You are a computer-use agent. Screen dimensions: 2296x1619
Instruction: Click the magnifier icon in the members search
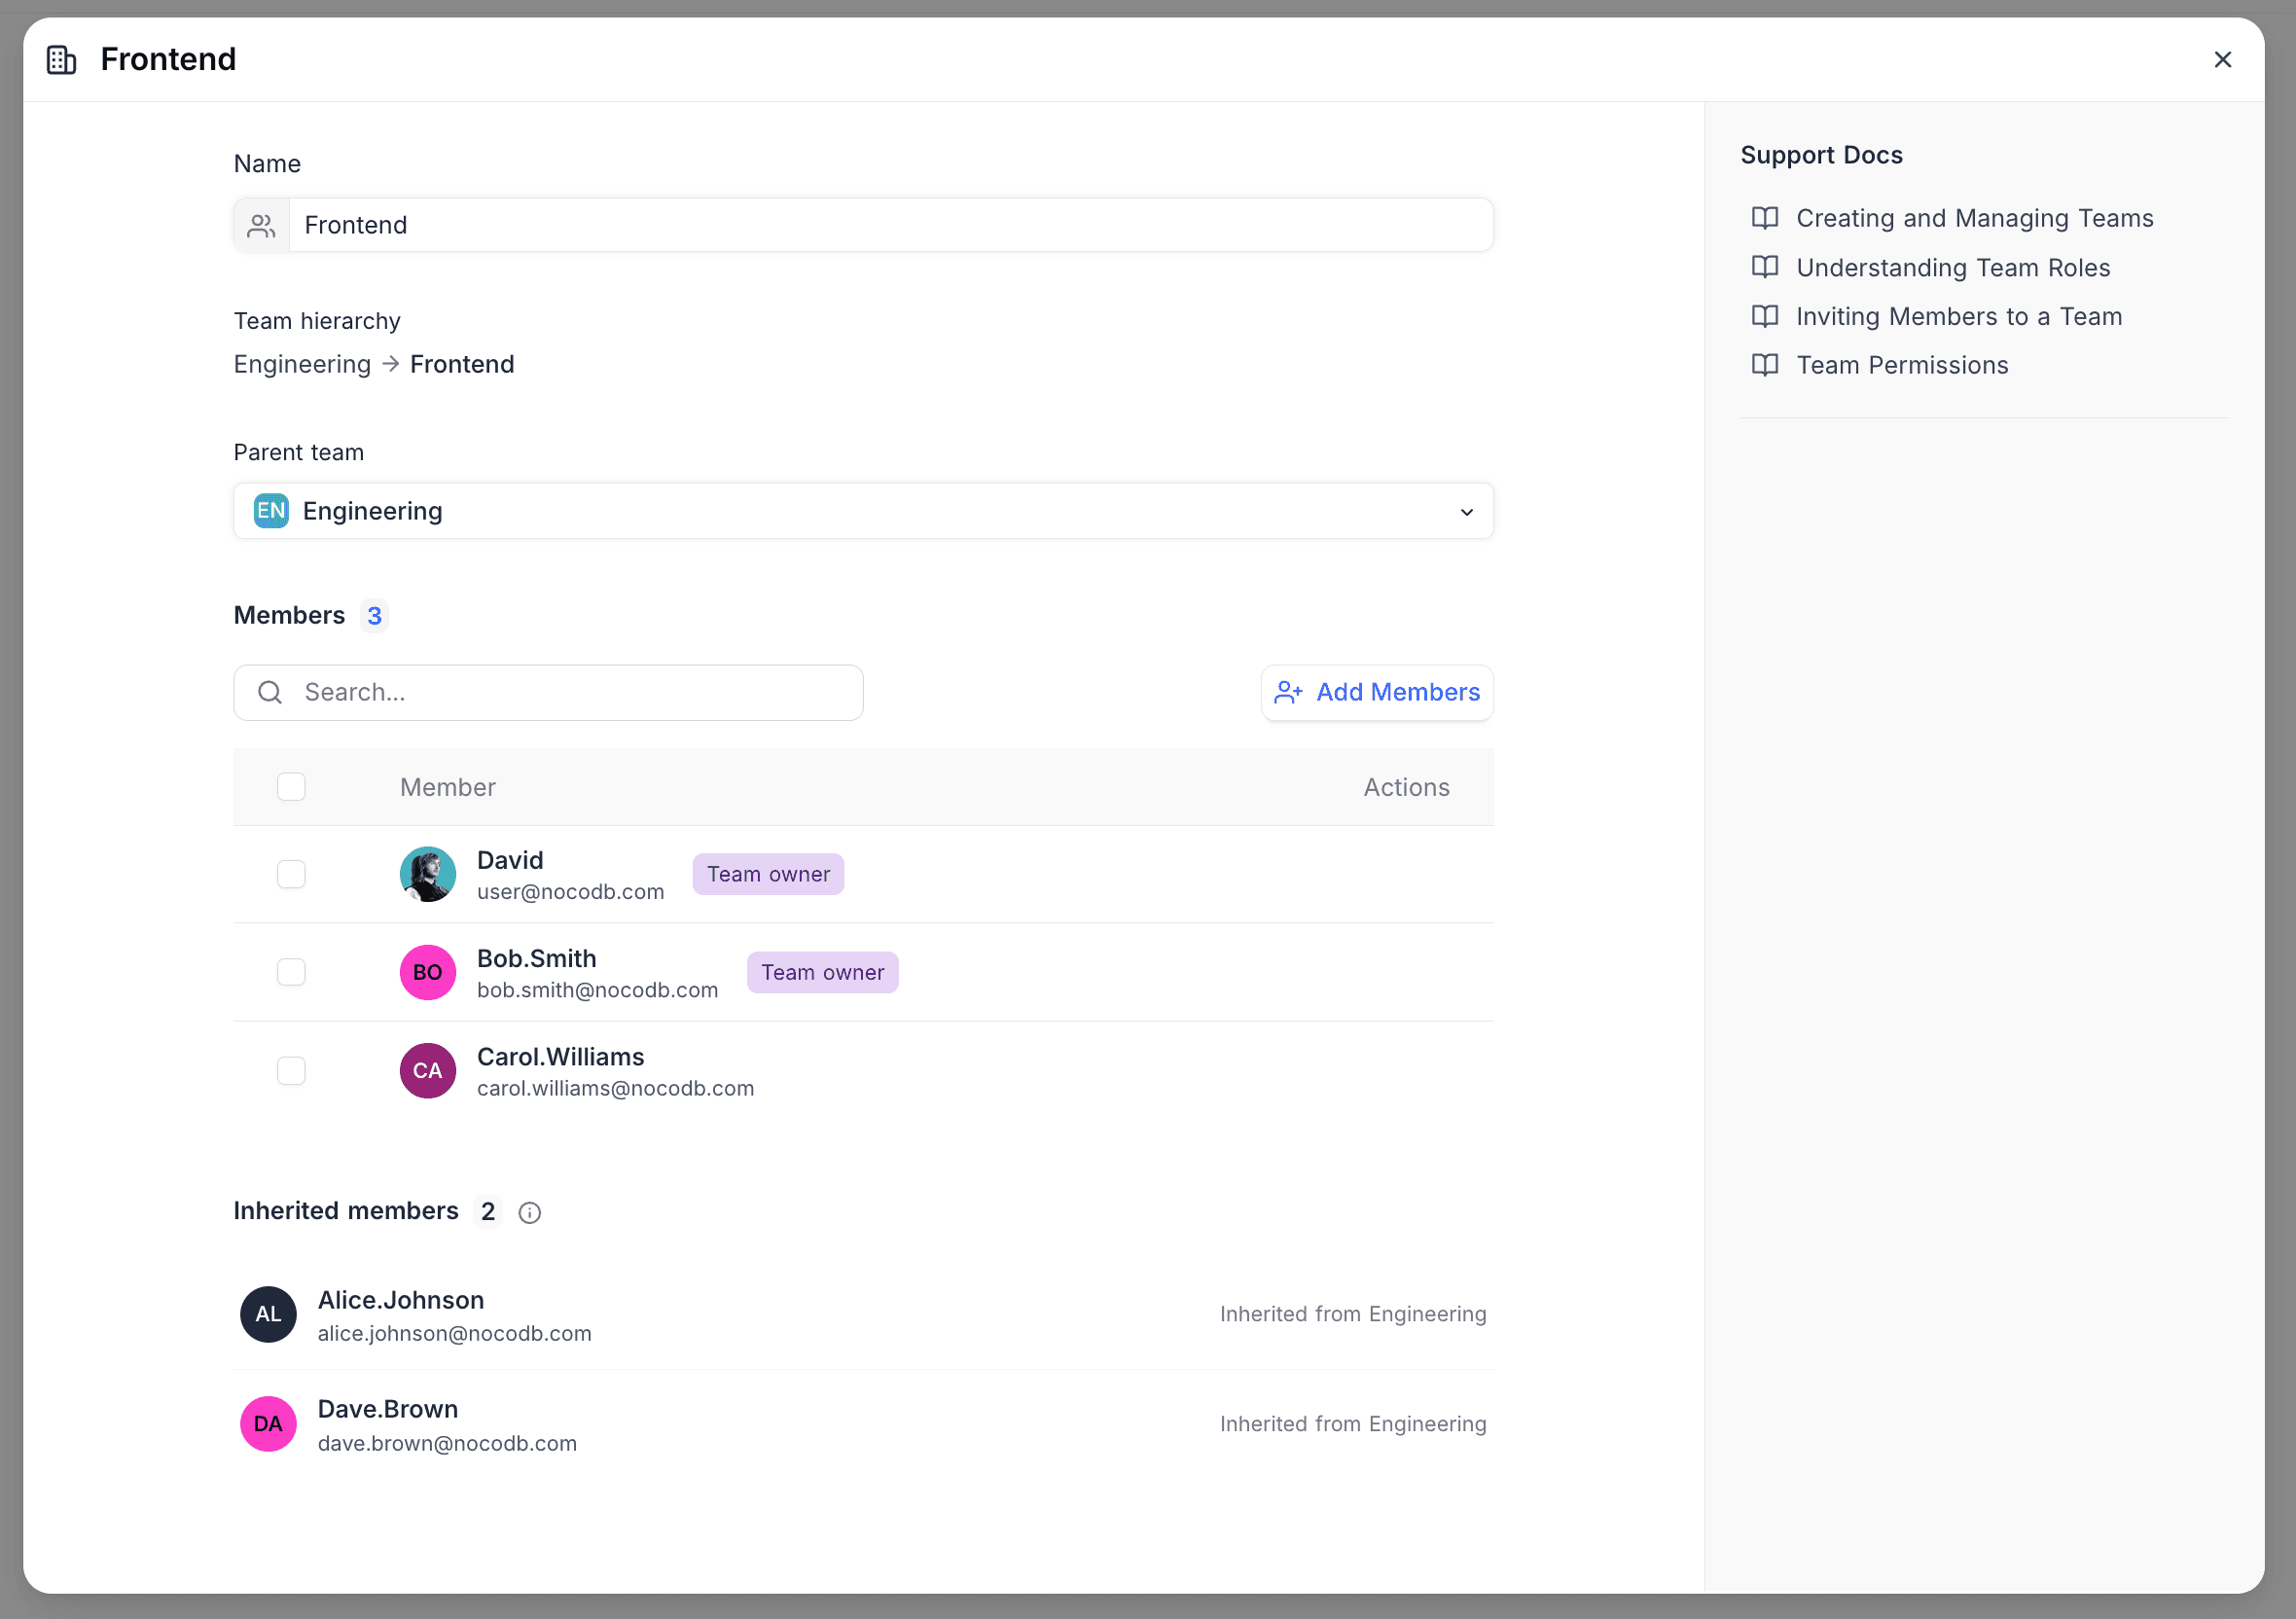(270, 693)
